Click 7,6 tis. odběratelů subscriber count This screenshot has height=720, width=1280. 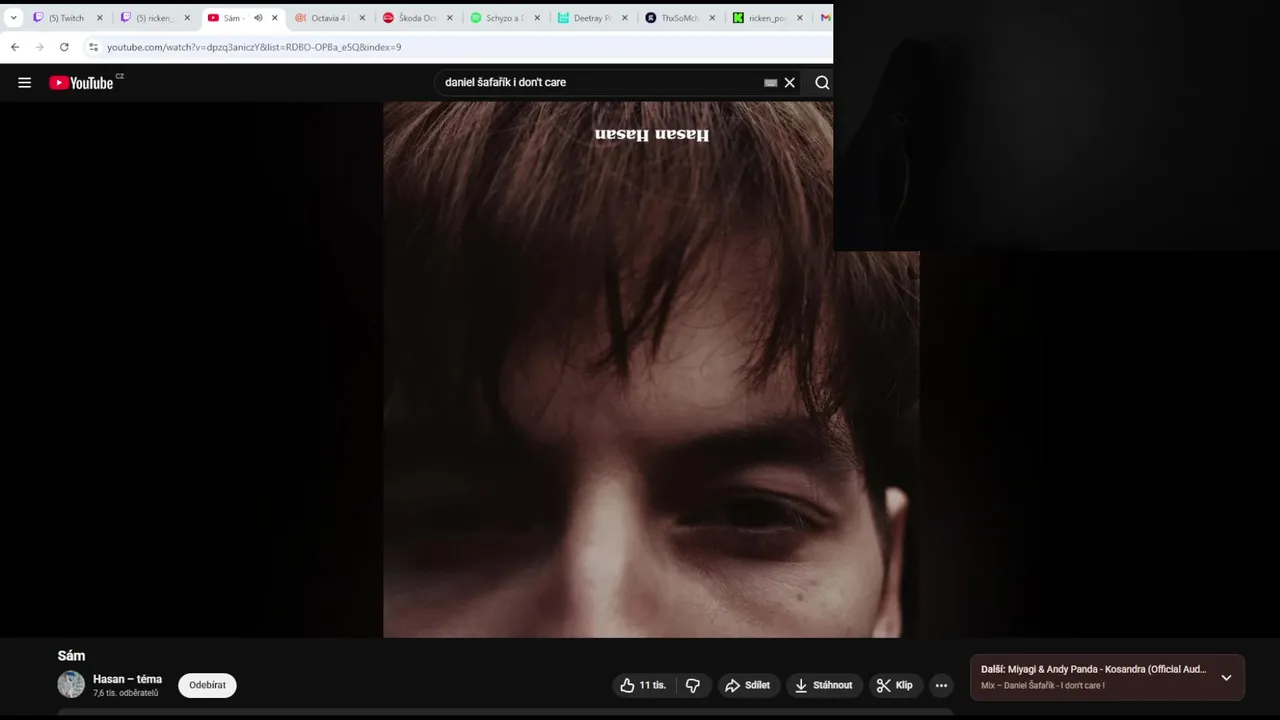click(x=125, y=693)
